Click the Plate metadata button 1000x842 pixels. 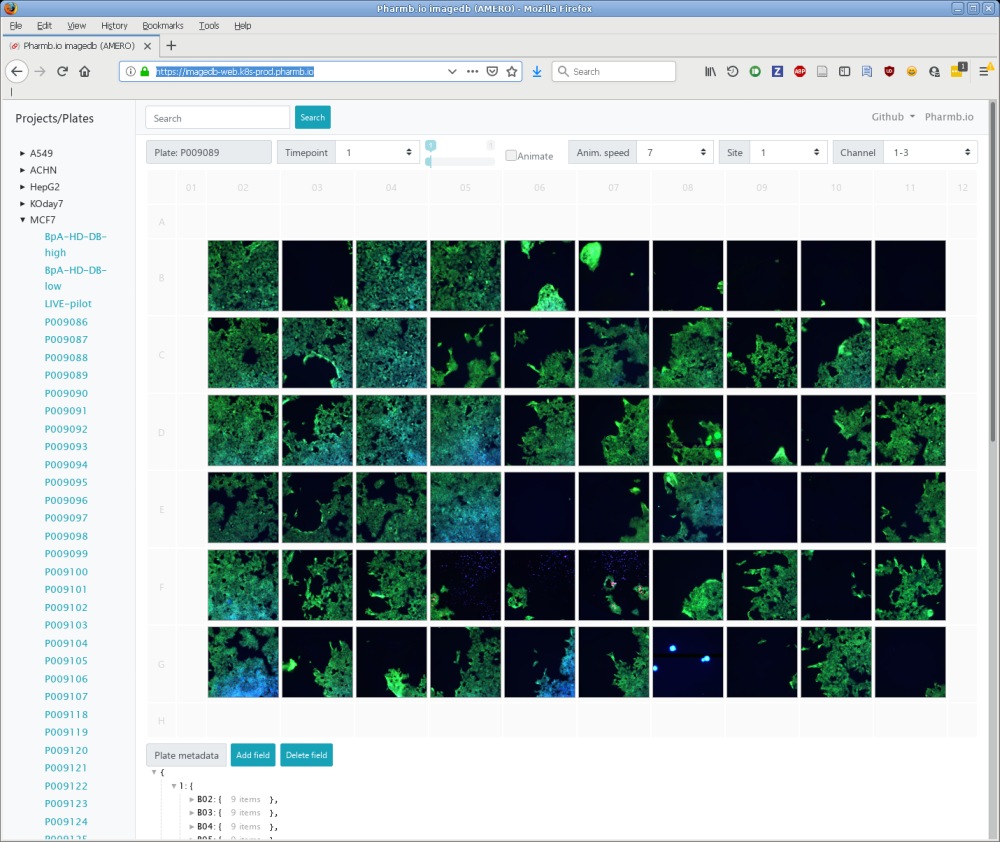pyautogui.click(x=186, y=755)
